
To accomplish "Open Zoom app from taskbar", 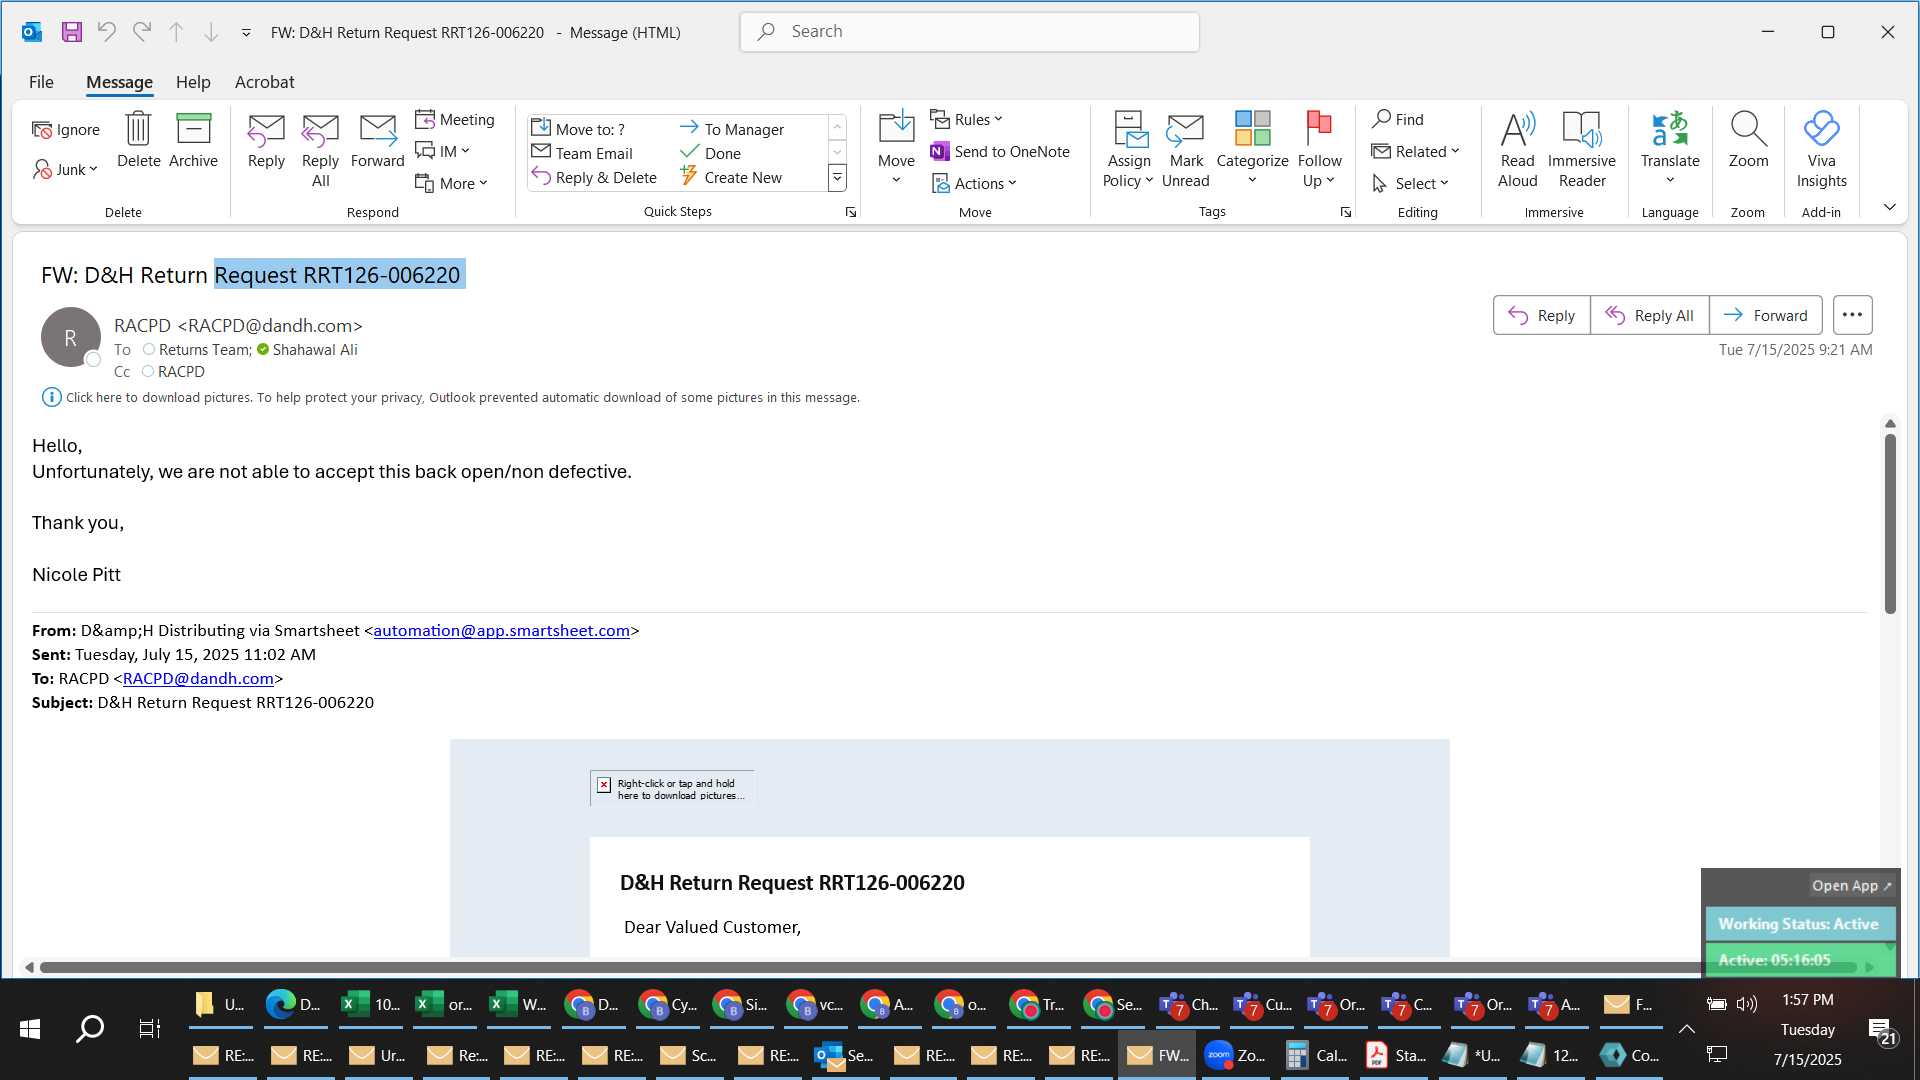I will coord(1236,1055).
